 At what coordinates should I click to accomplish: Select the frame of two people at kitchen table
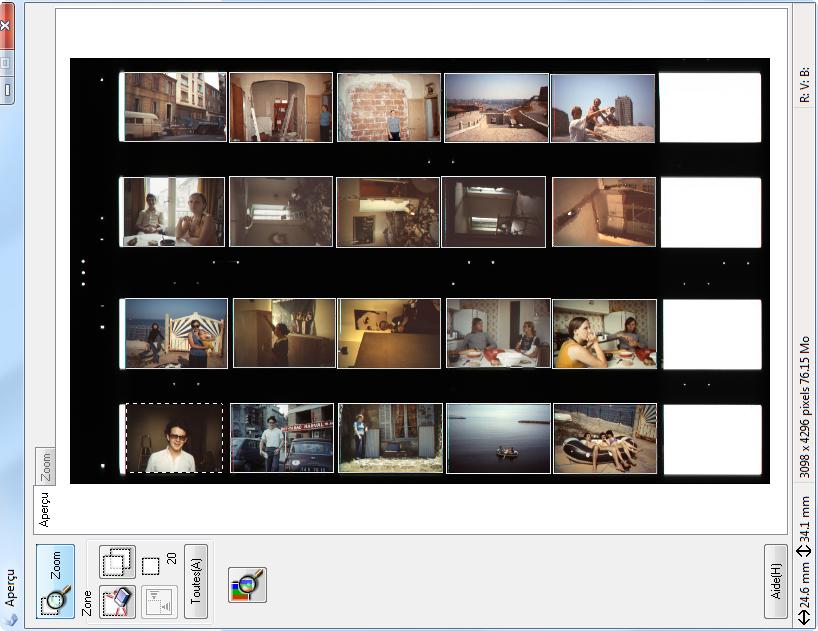pyautogui.click(x=498, y=333)
